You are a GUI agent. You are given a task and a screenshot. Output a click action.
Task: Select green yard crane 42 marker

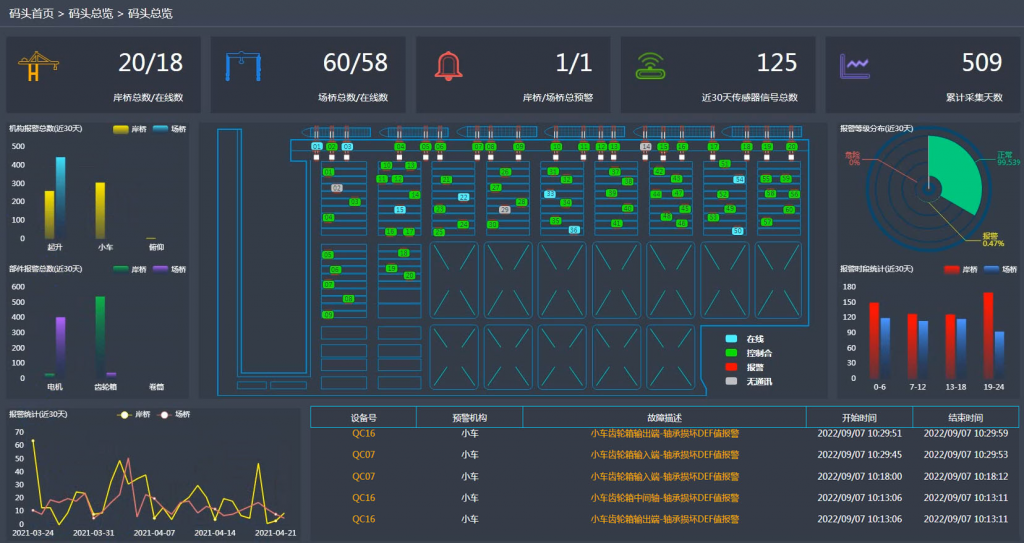coord(659,171)
